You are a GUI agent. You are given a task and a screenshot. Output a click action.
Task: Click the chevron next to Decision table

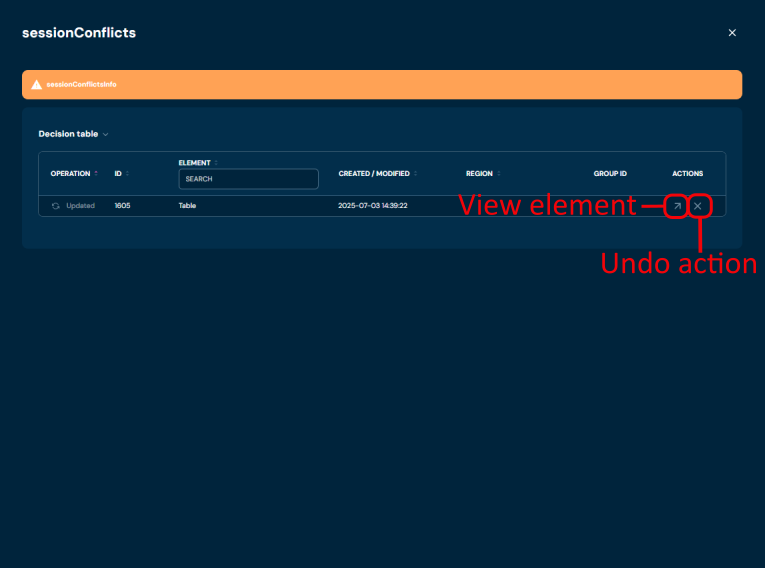point(105,134)
